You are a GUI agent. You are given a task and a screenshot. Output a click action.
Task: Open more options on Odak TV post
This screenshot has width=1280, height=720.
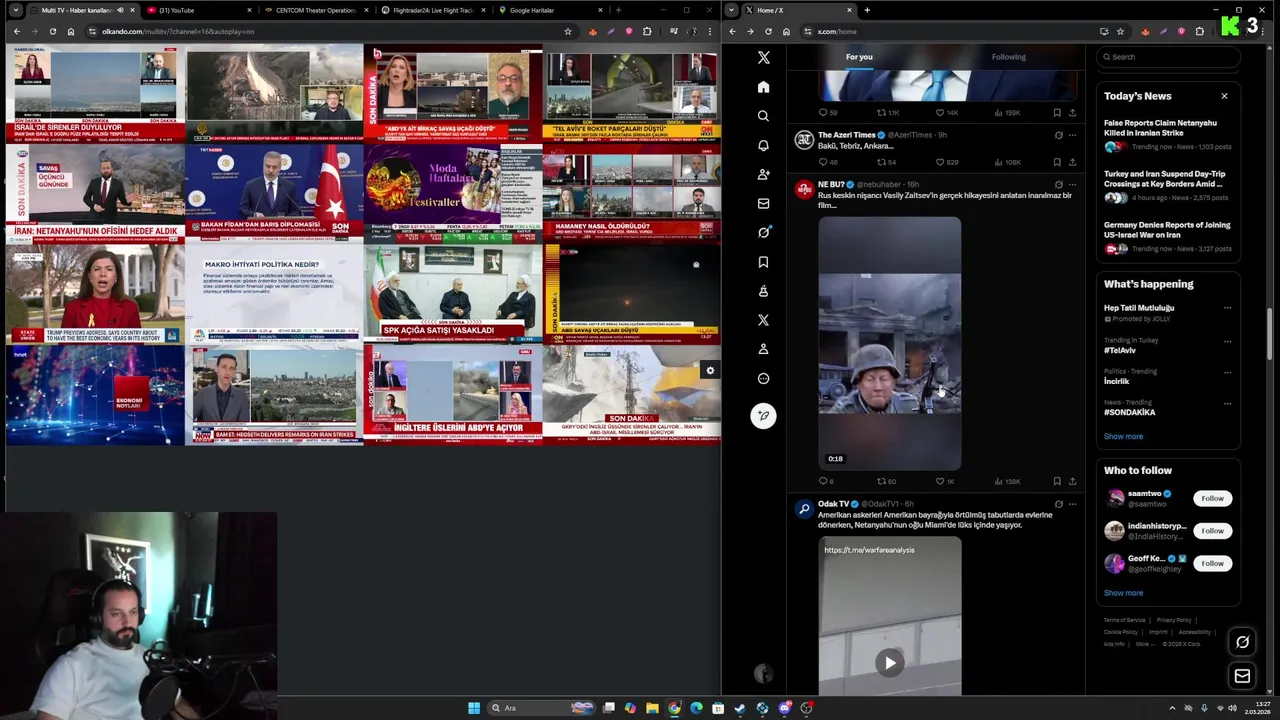[x=1072, y=504]
